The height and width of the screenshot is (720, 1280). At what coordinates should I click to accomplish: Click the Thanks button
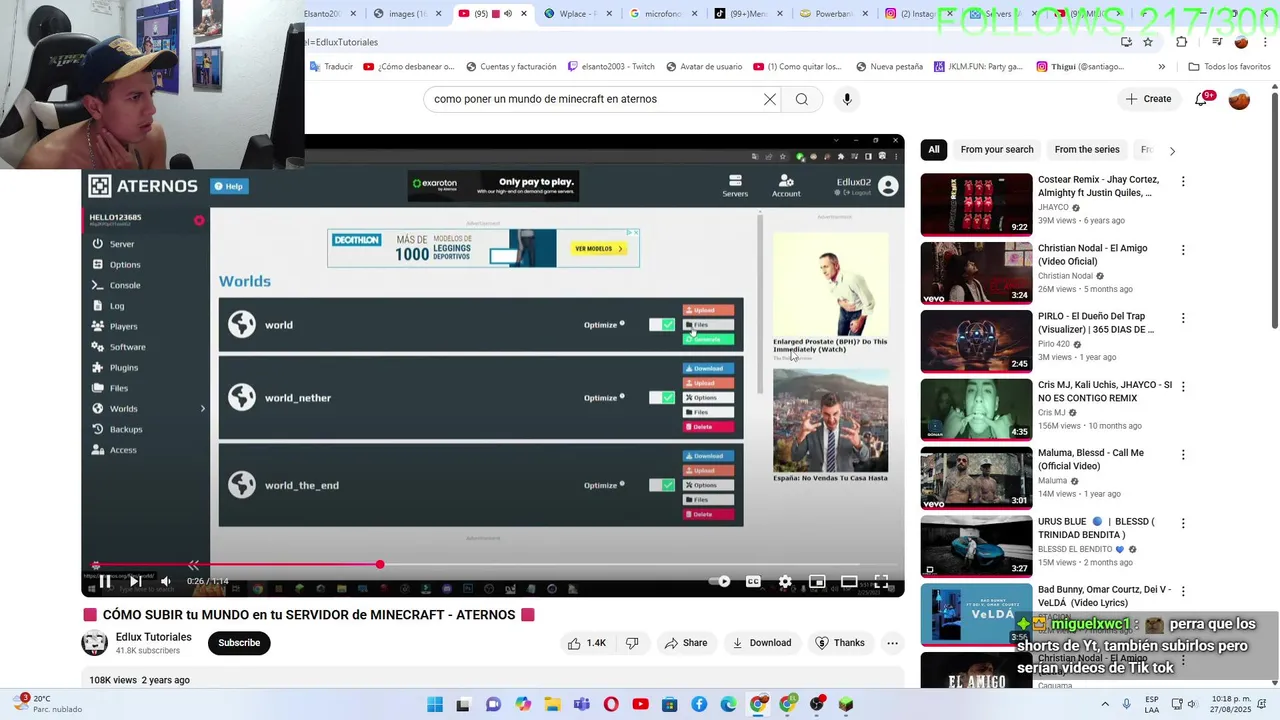click(840, 643)
